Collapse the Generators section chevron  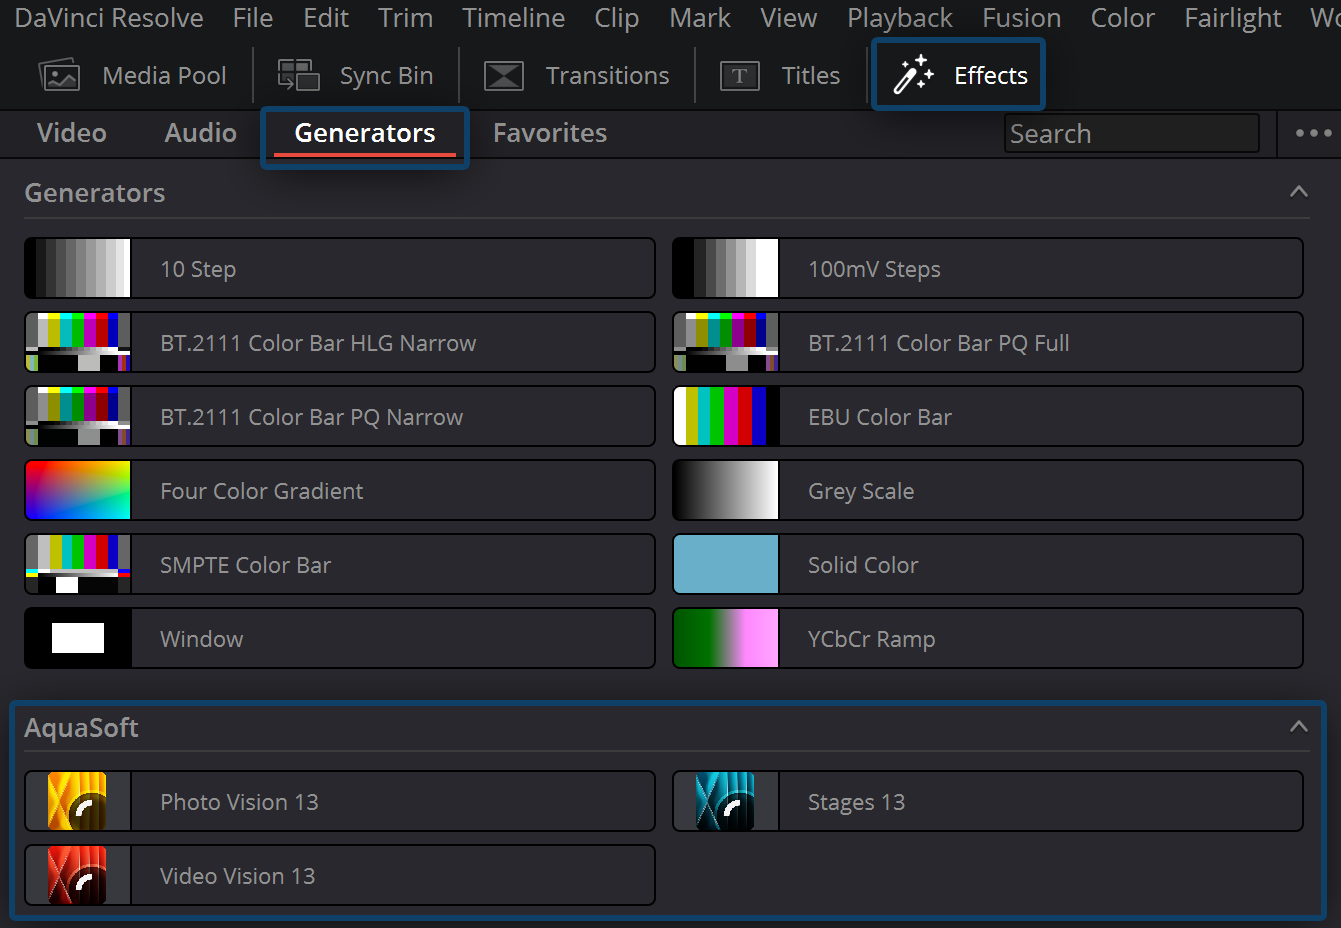1298,192
